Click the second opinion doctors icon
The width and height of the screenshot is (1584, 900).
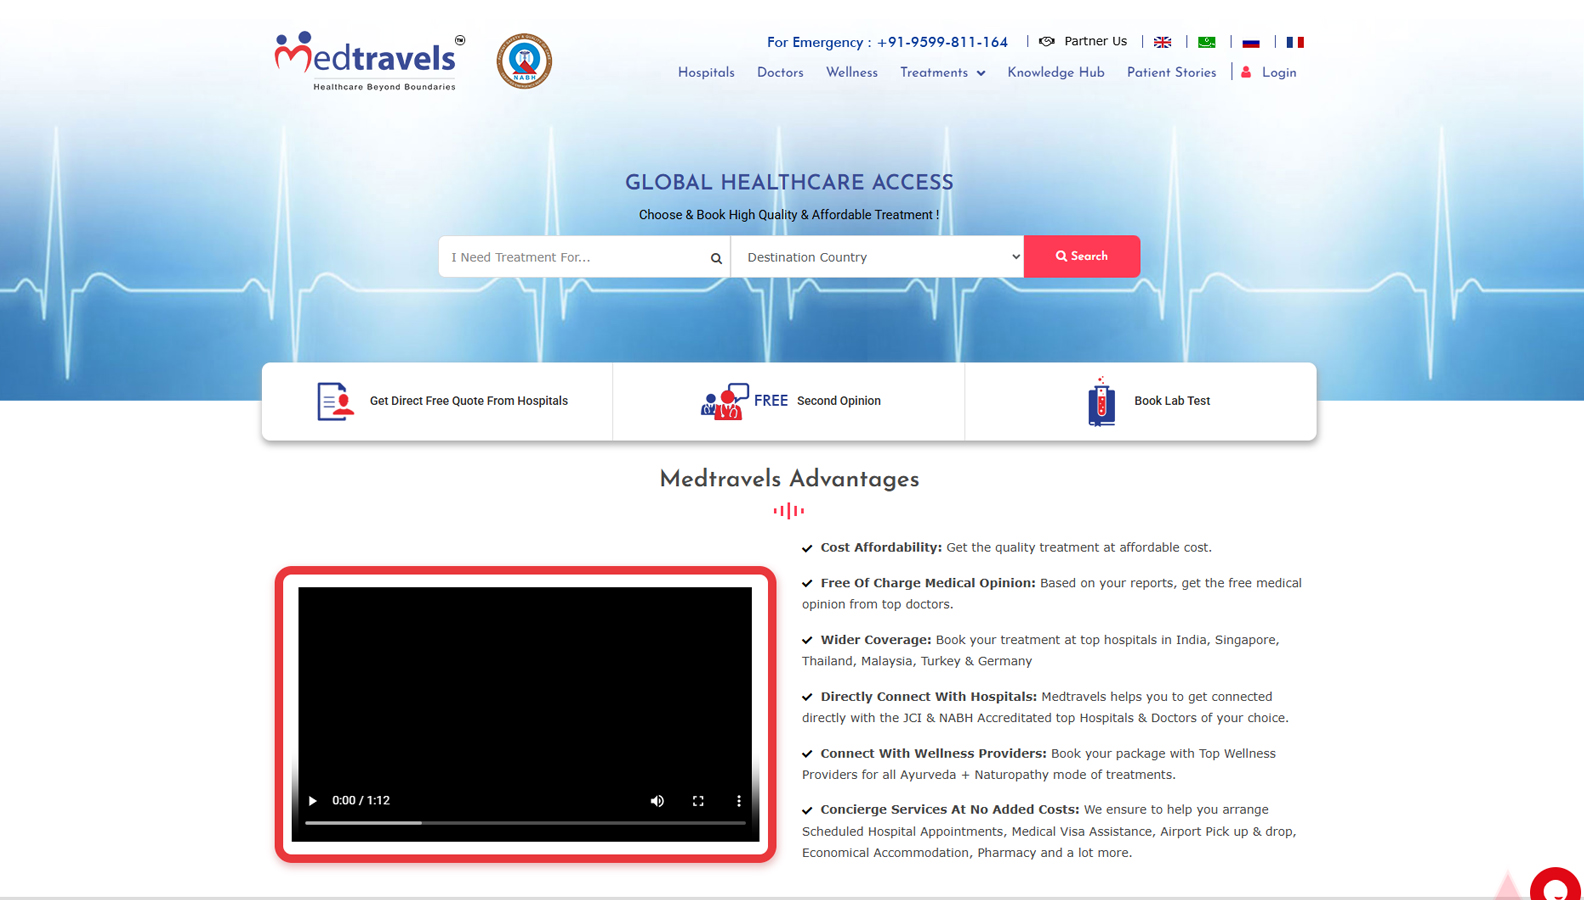tap(725, 401)
